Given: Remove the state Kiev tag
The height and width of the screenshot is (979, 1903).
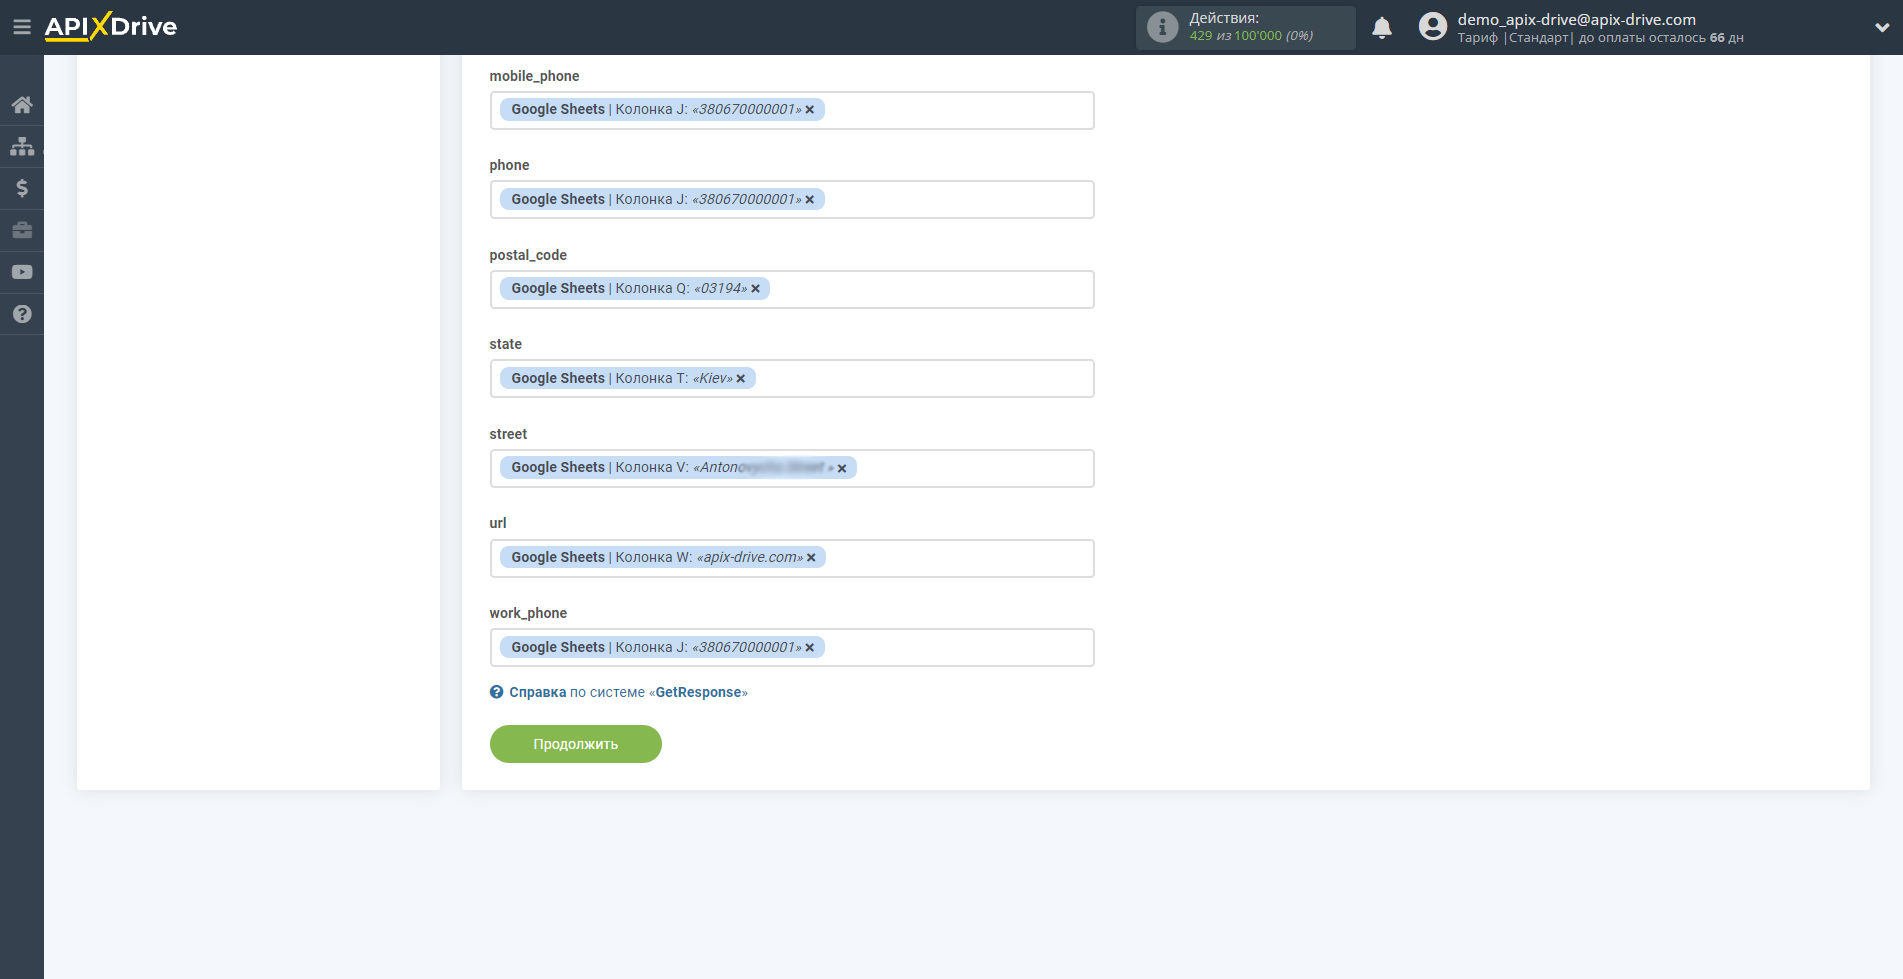Looking at the screenshot, I should point(741,379).
